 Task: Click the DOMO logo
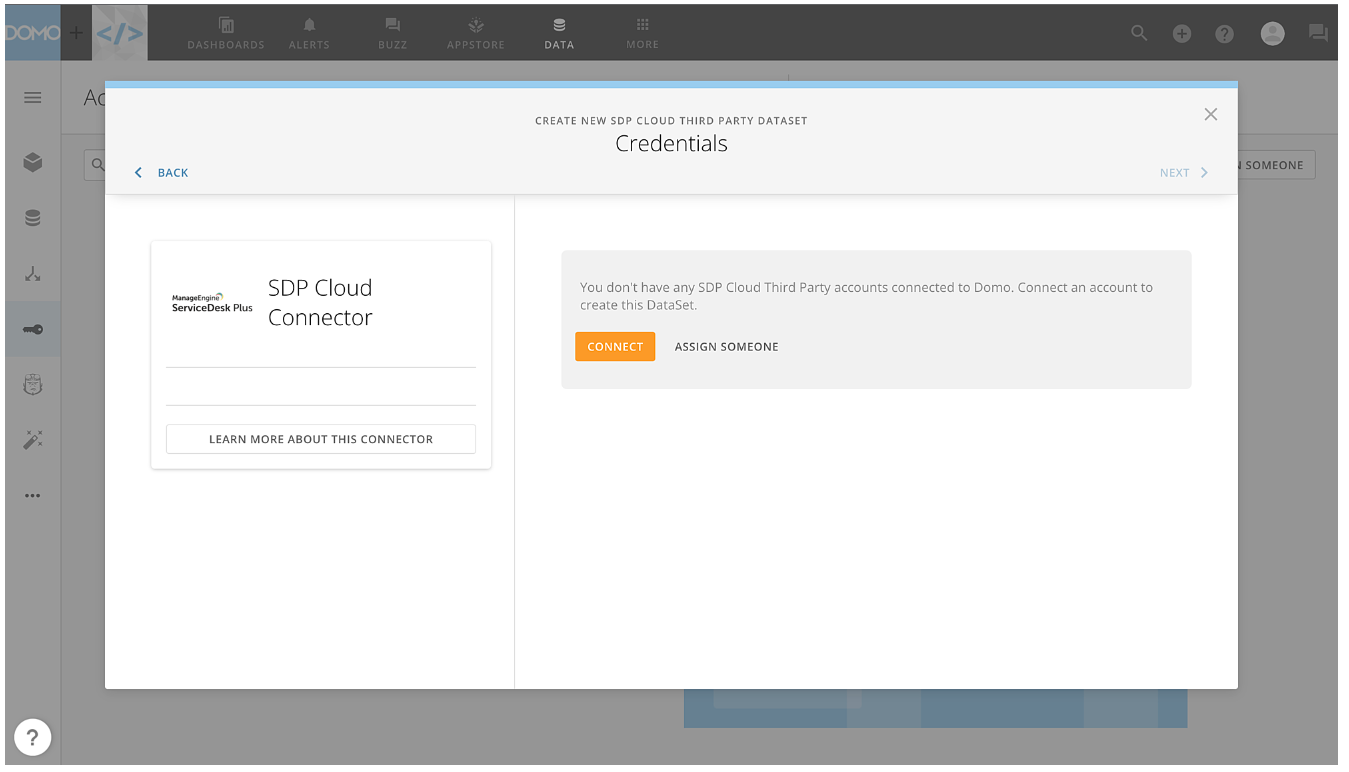pyautogui.click(x=33, y=33)
